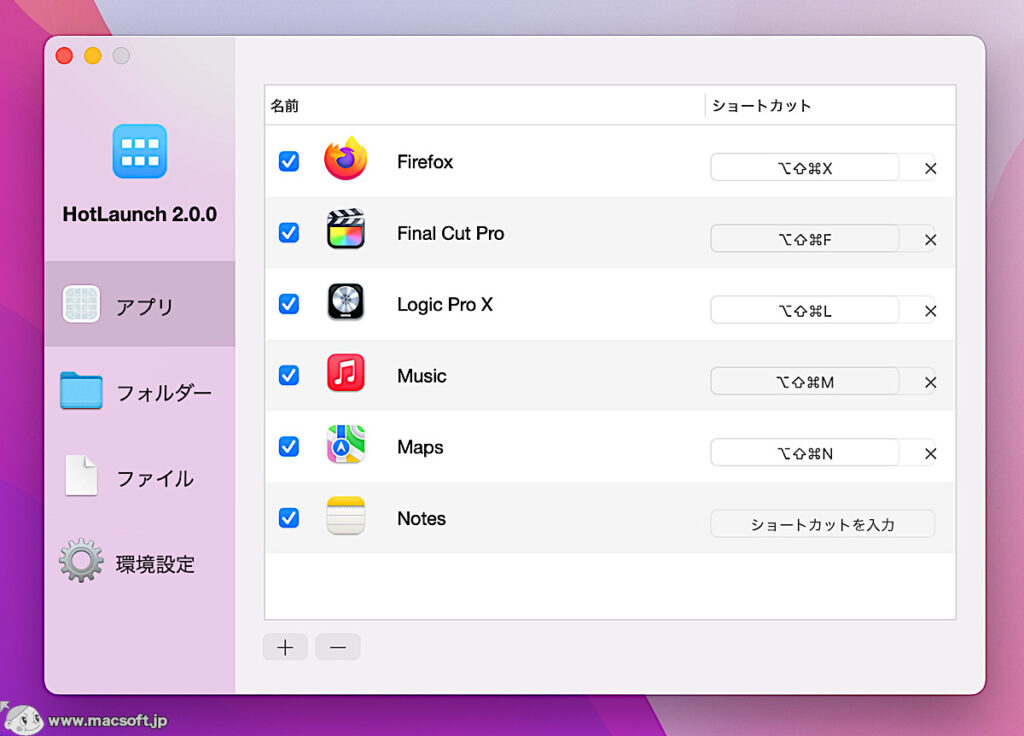Remove selected app with minus button
Image resolution: width=1024 pixels, height=736 pixels.
pyautogui.click(x=338, y=647)
